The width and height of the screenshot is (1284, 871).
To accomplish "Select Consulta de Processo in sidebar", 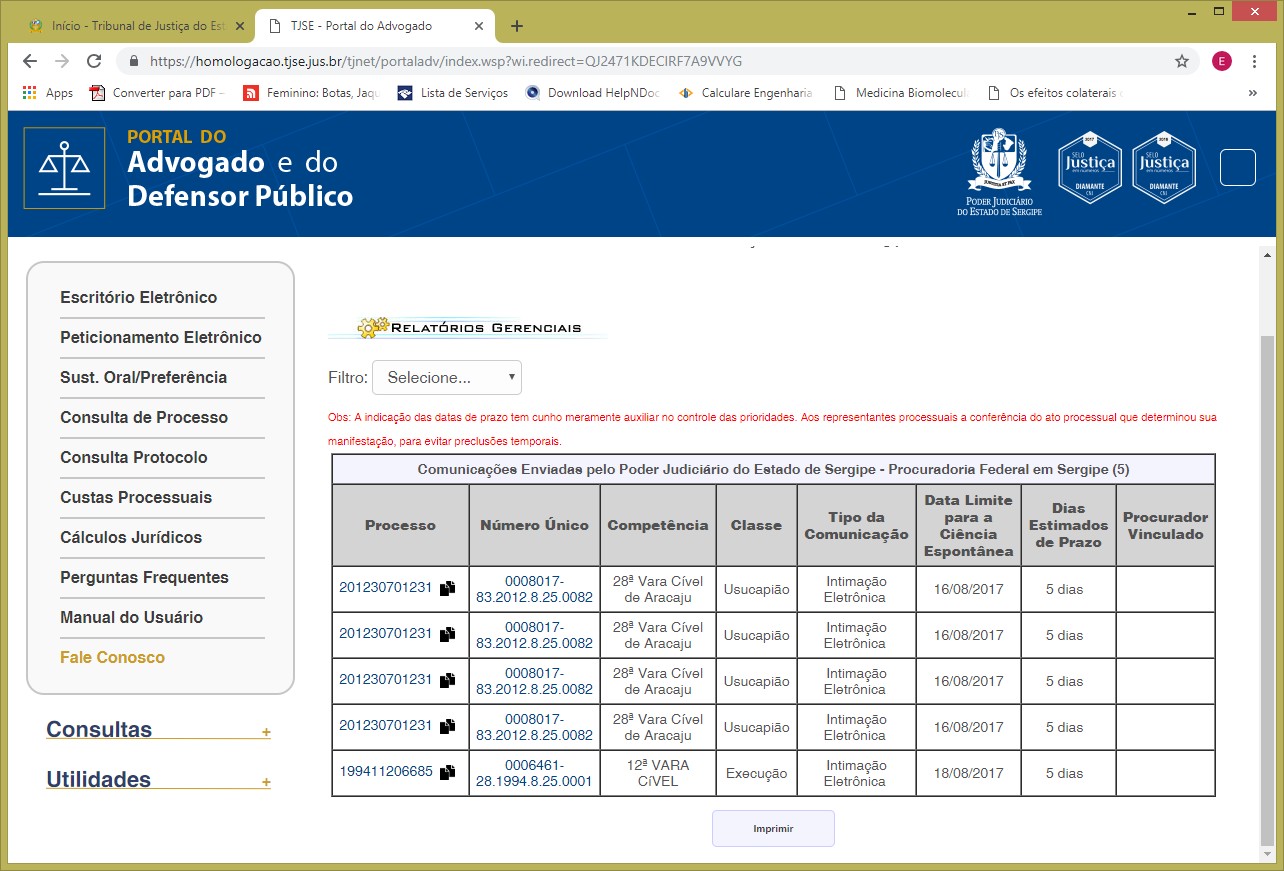I will 144,418.
